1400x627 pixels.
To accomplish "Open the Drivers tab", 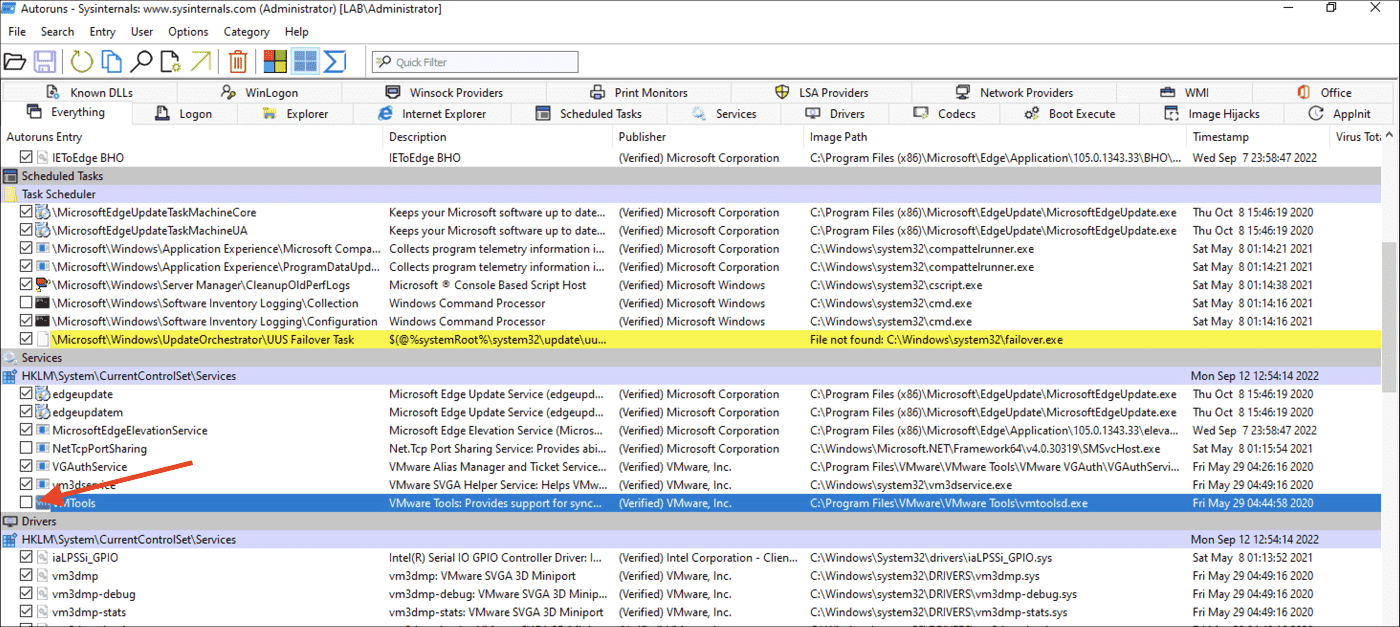I will pos(838,113).
